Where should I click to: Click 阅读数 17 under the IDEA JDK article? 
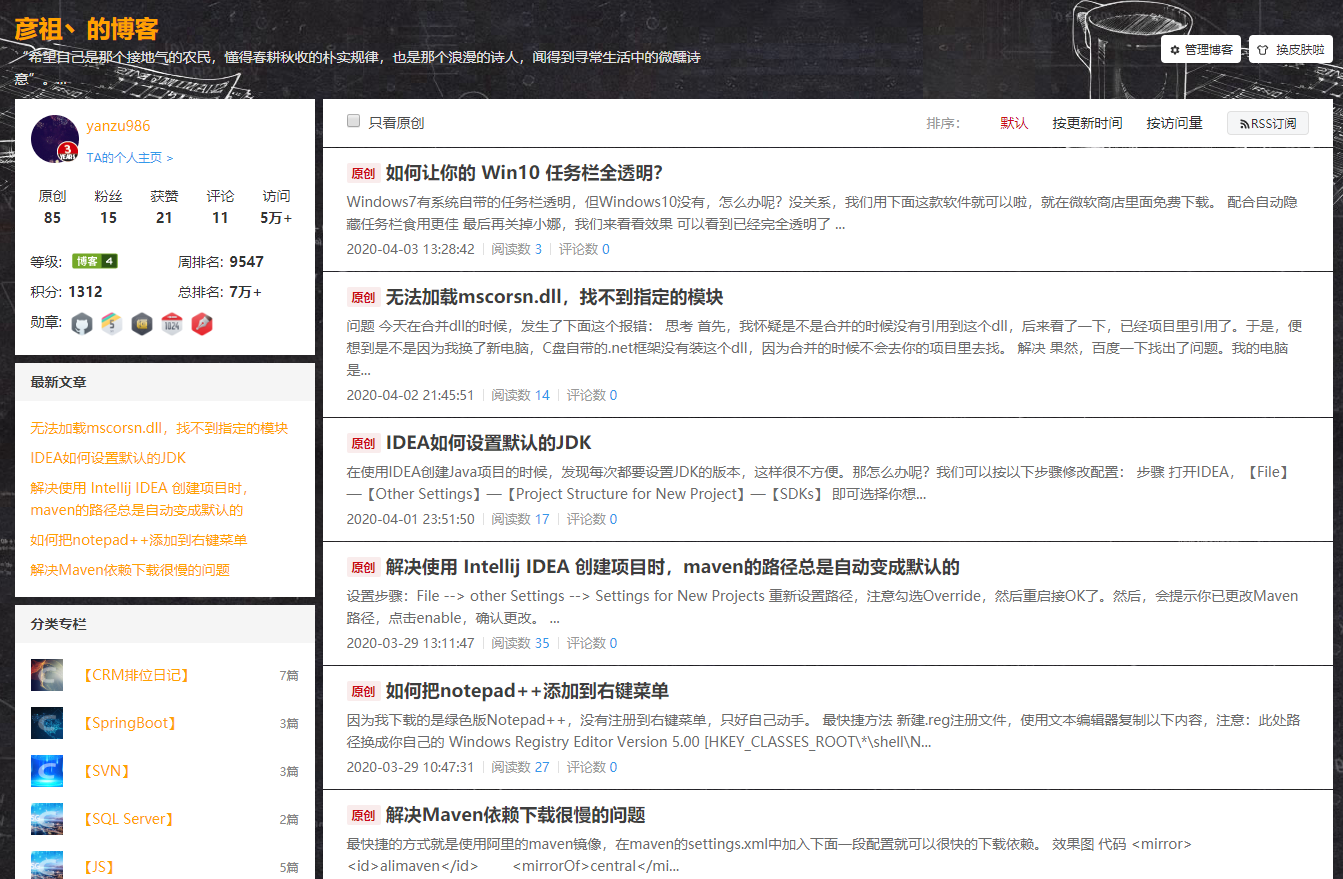tap(520, 518)
